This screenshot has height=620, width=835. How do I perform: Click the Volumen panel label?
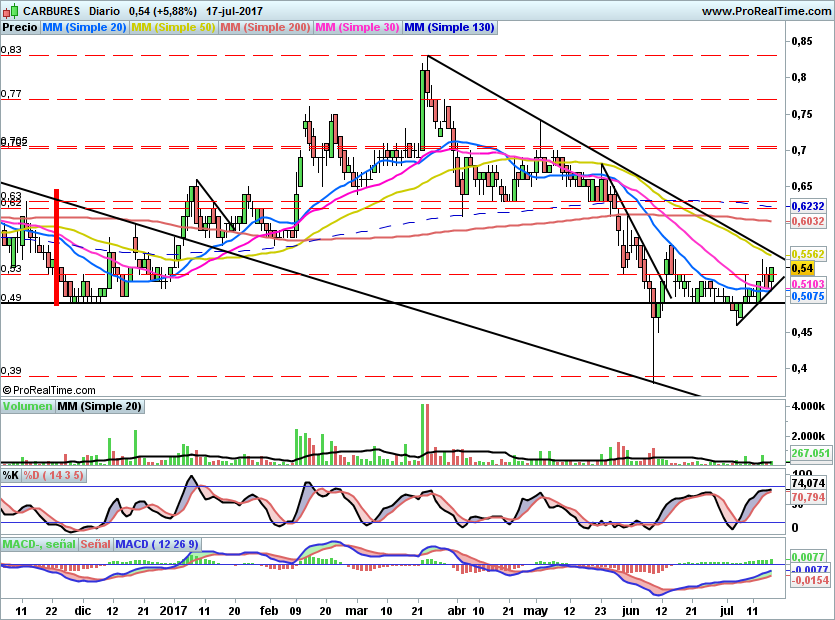click(27, 407)
